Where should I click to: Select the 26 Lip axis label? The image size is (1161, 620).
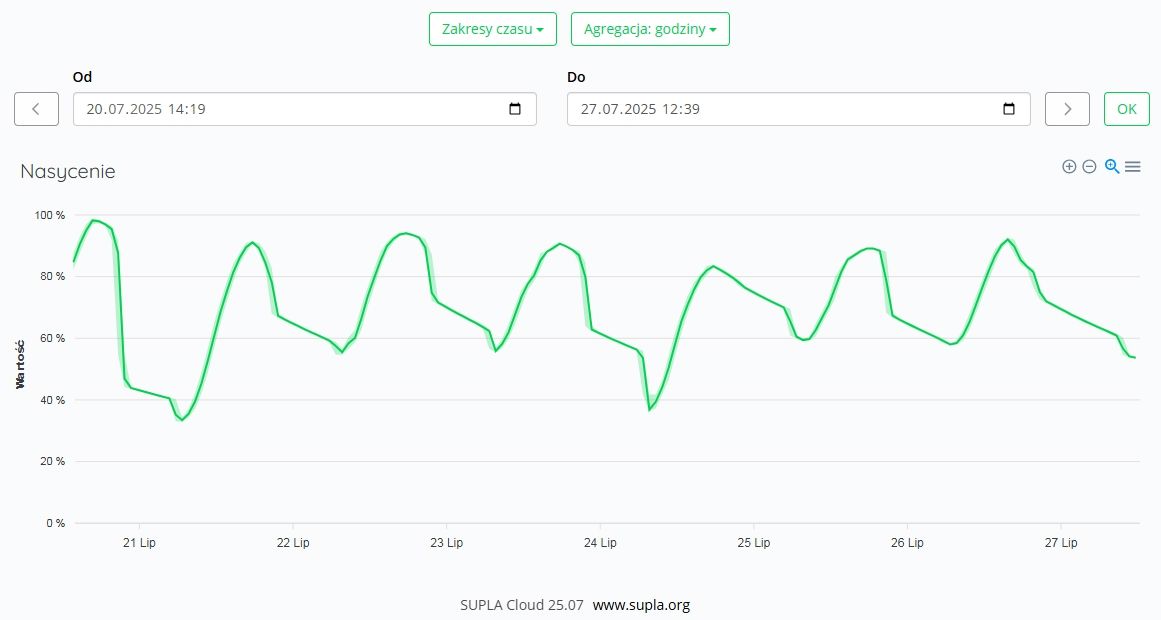pos(907,542)
